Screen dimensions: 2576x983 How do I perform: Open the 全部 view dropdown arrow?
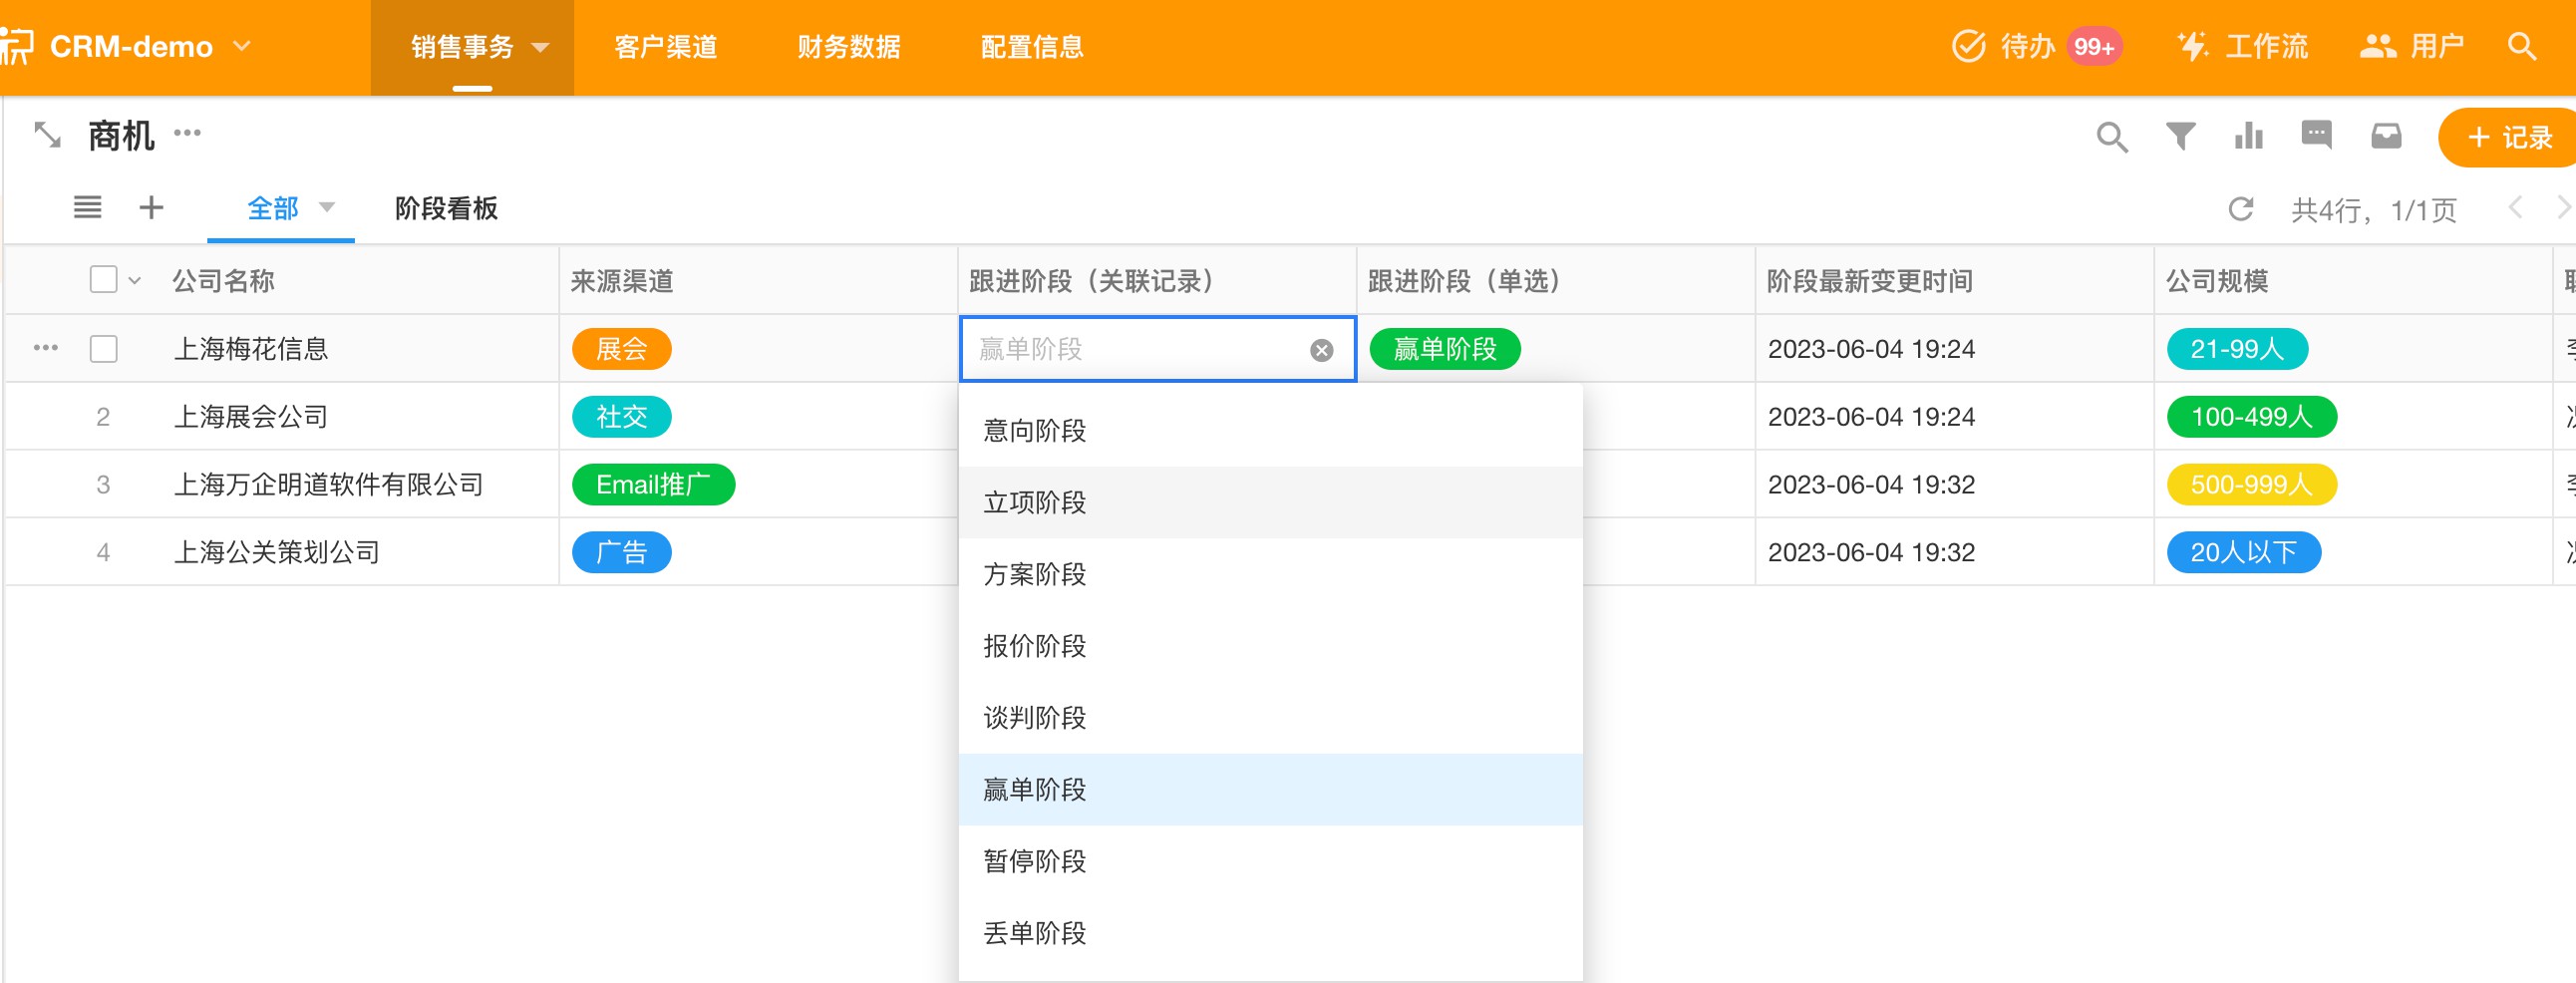[x=327, y=207]
